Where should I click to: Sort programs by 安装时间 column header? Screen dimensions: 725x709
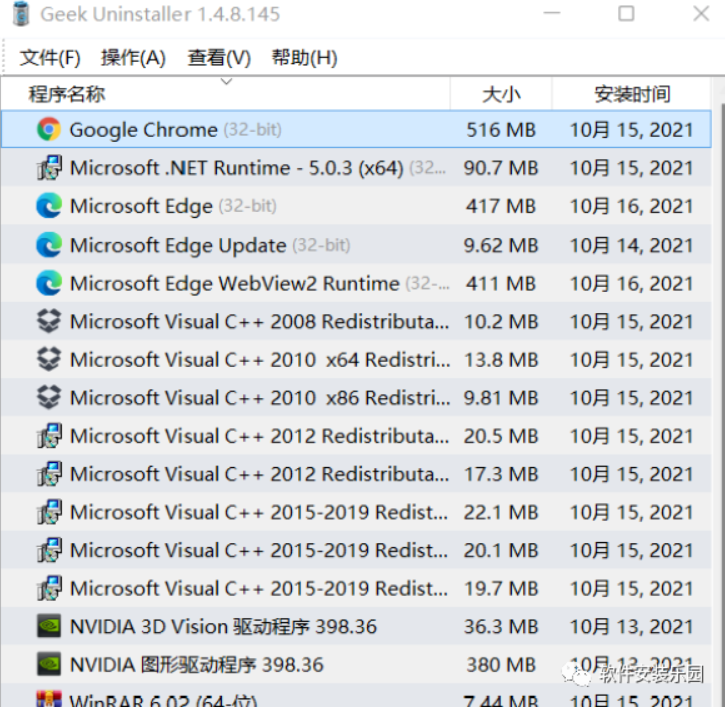[x=631, y=95]
